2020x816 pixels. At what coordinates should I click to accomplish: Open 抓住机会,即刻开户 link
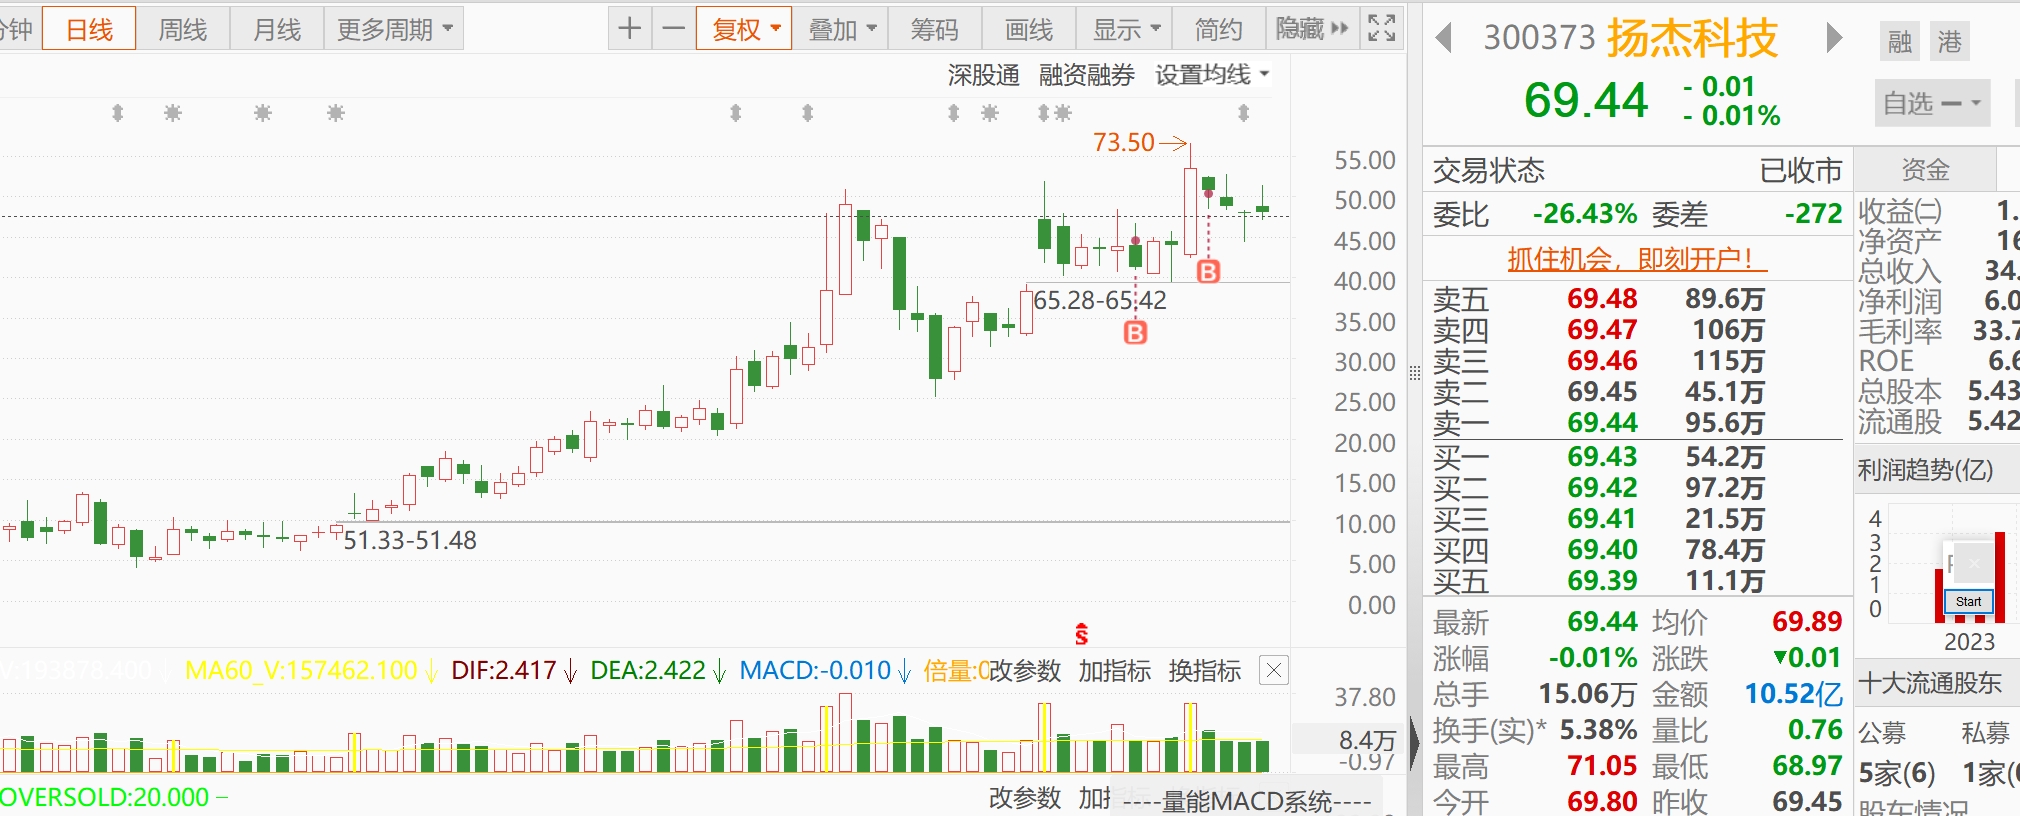click(x=1637, y=259)
